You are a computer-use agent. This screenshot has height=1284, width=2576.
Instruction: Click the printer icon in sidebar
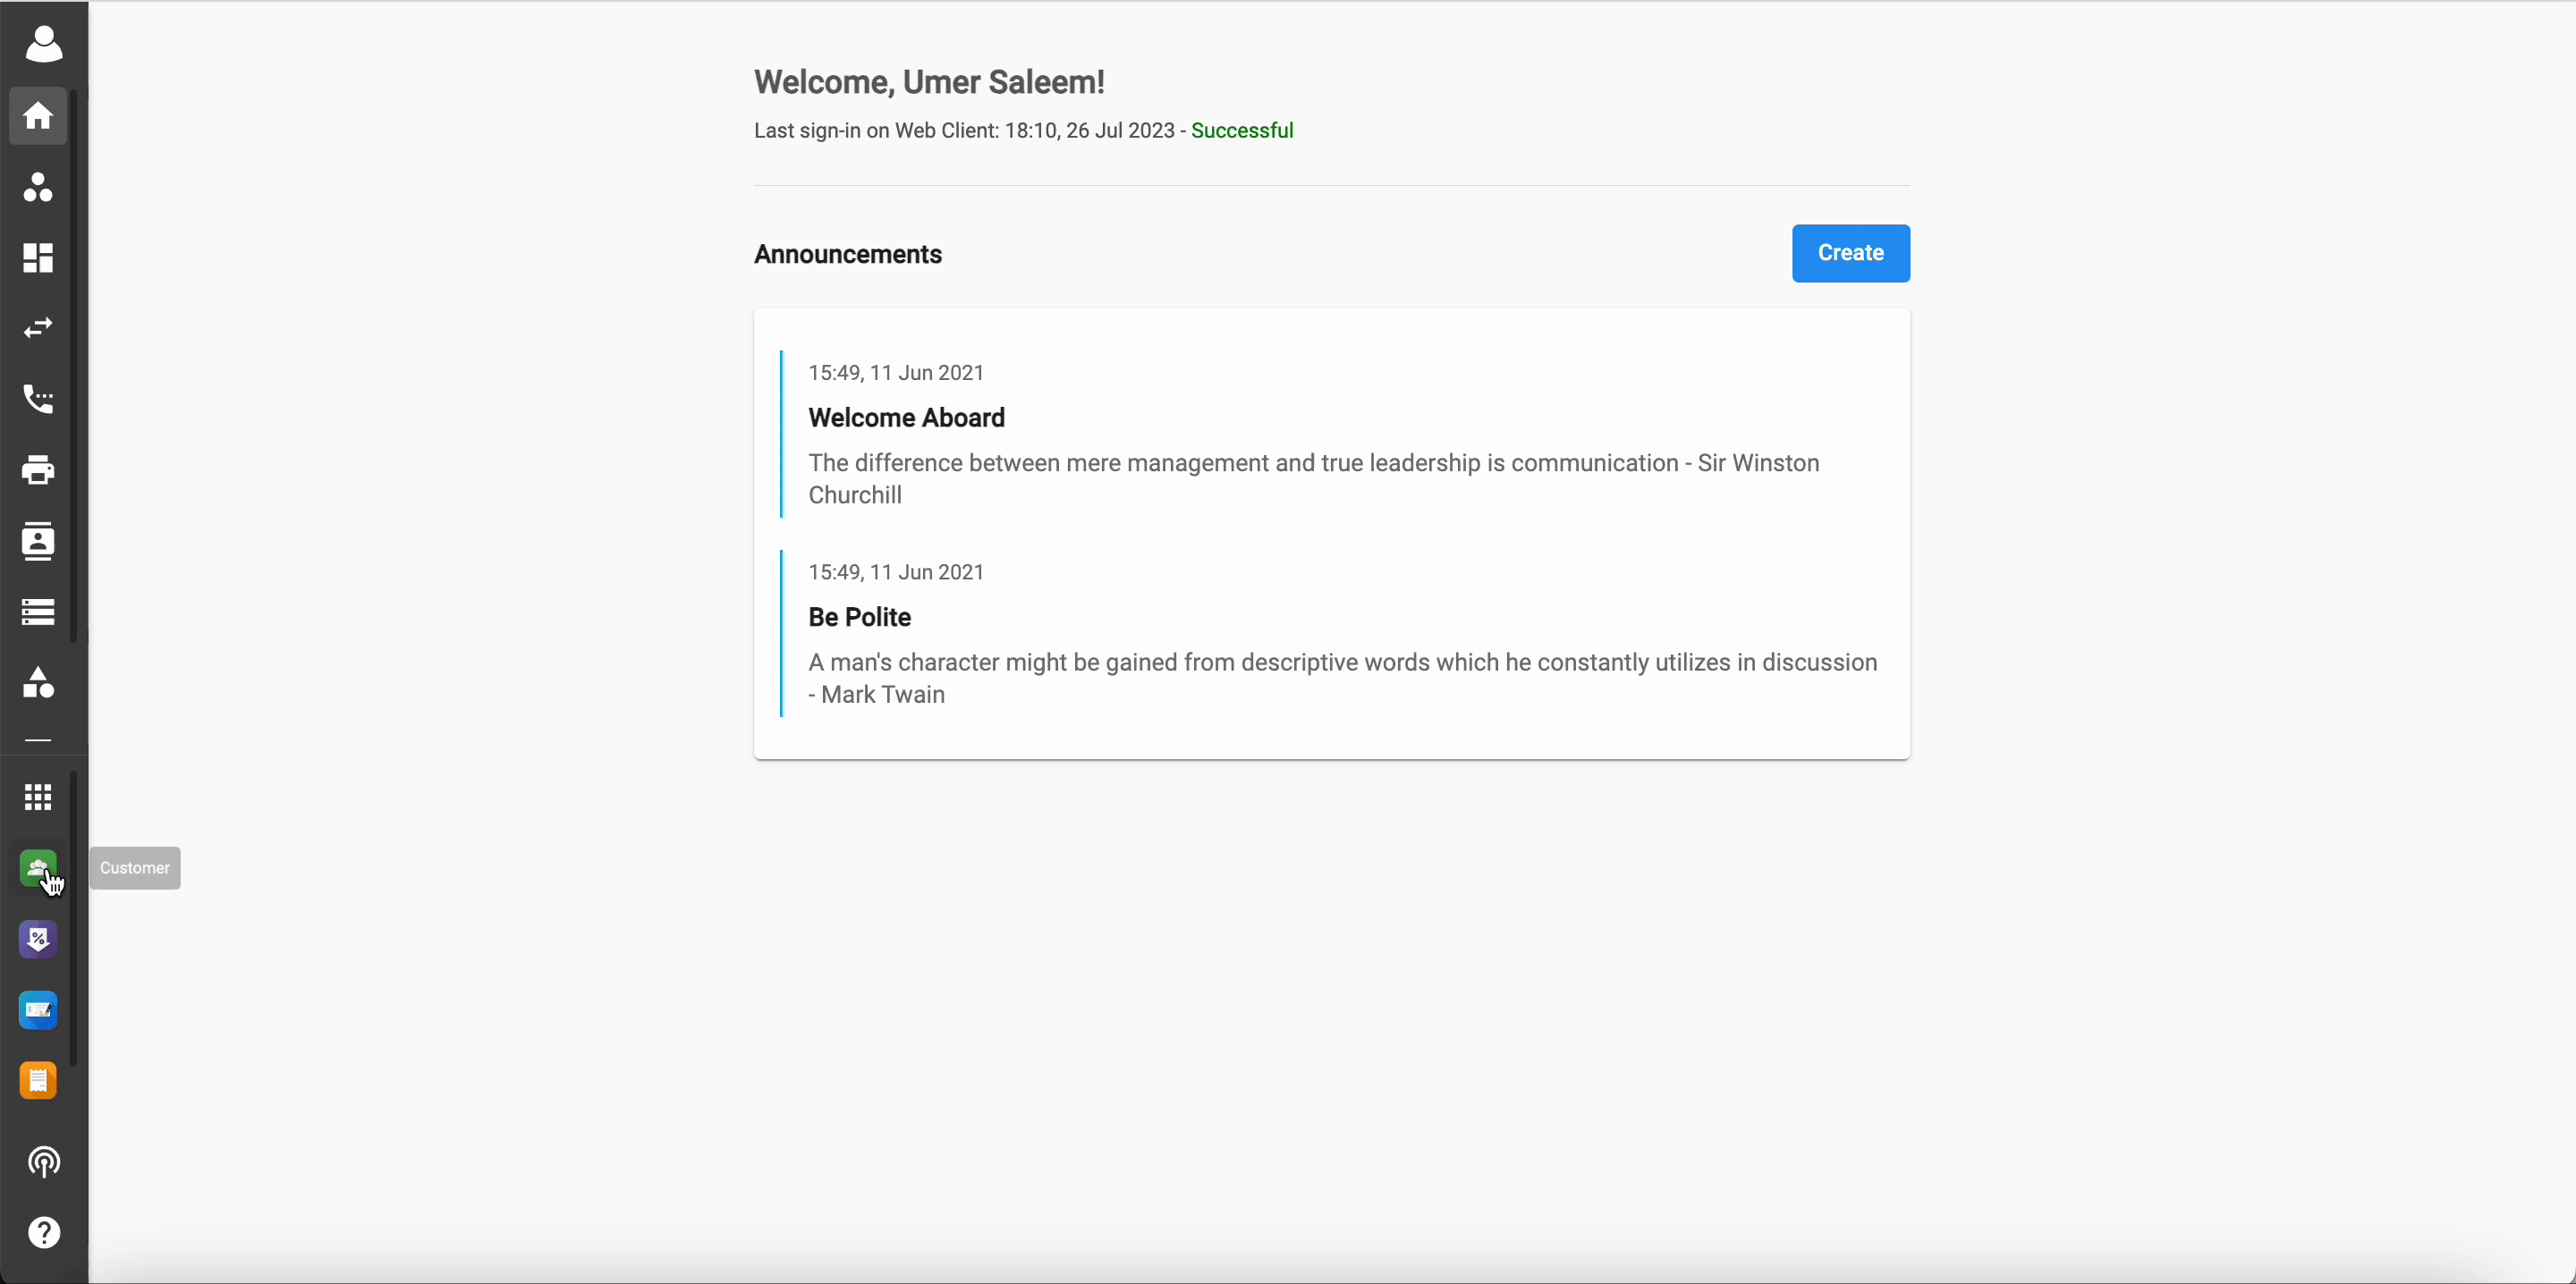point(38,470)
